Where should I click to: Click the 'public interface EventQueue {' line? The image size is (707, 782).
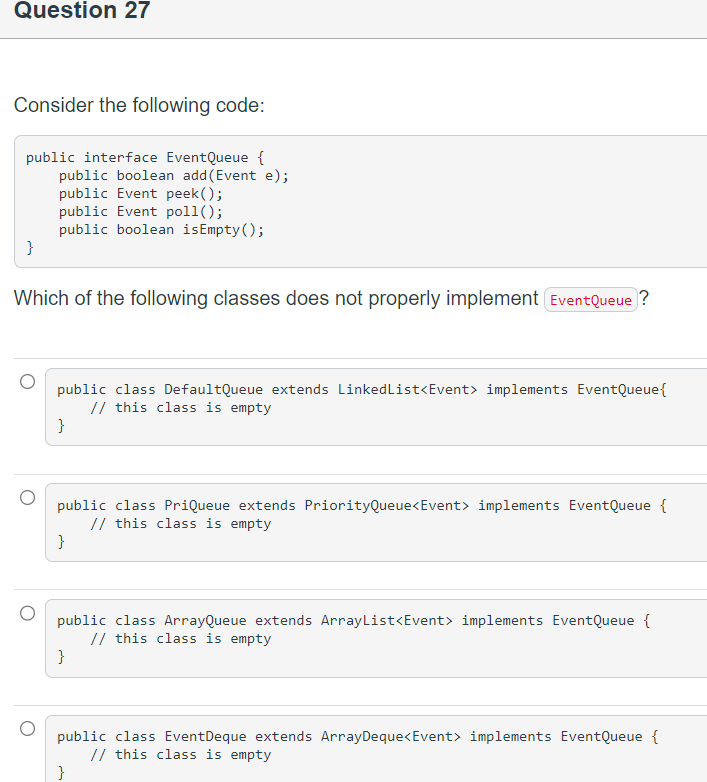pos(145,158)
